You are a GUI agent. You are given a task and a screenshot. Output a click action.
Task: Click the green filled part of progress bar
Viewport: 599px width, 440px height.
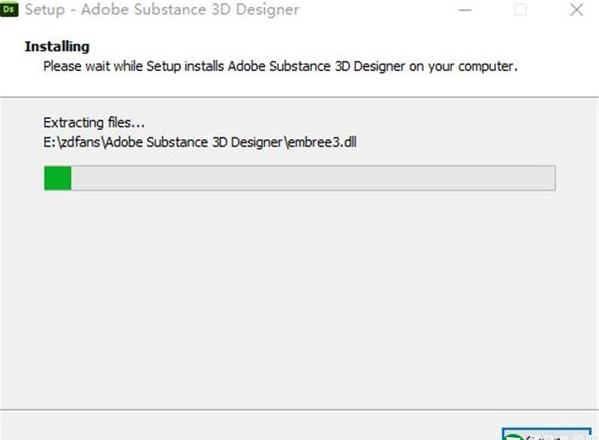click(58, 178)
